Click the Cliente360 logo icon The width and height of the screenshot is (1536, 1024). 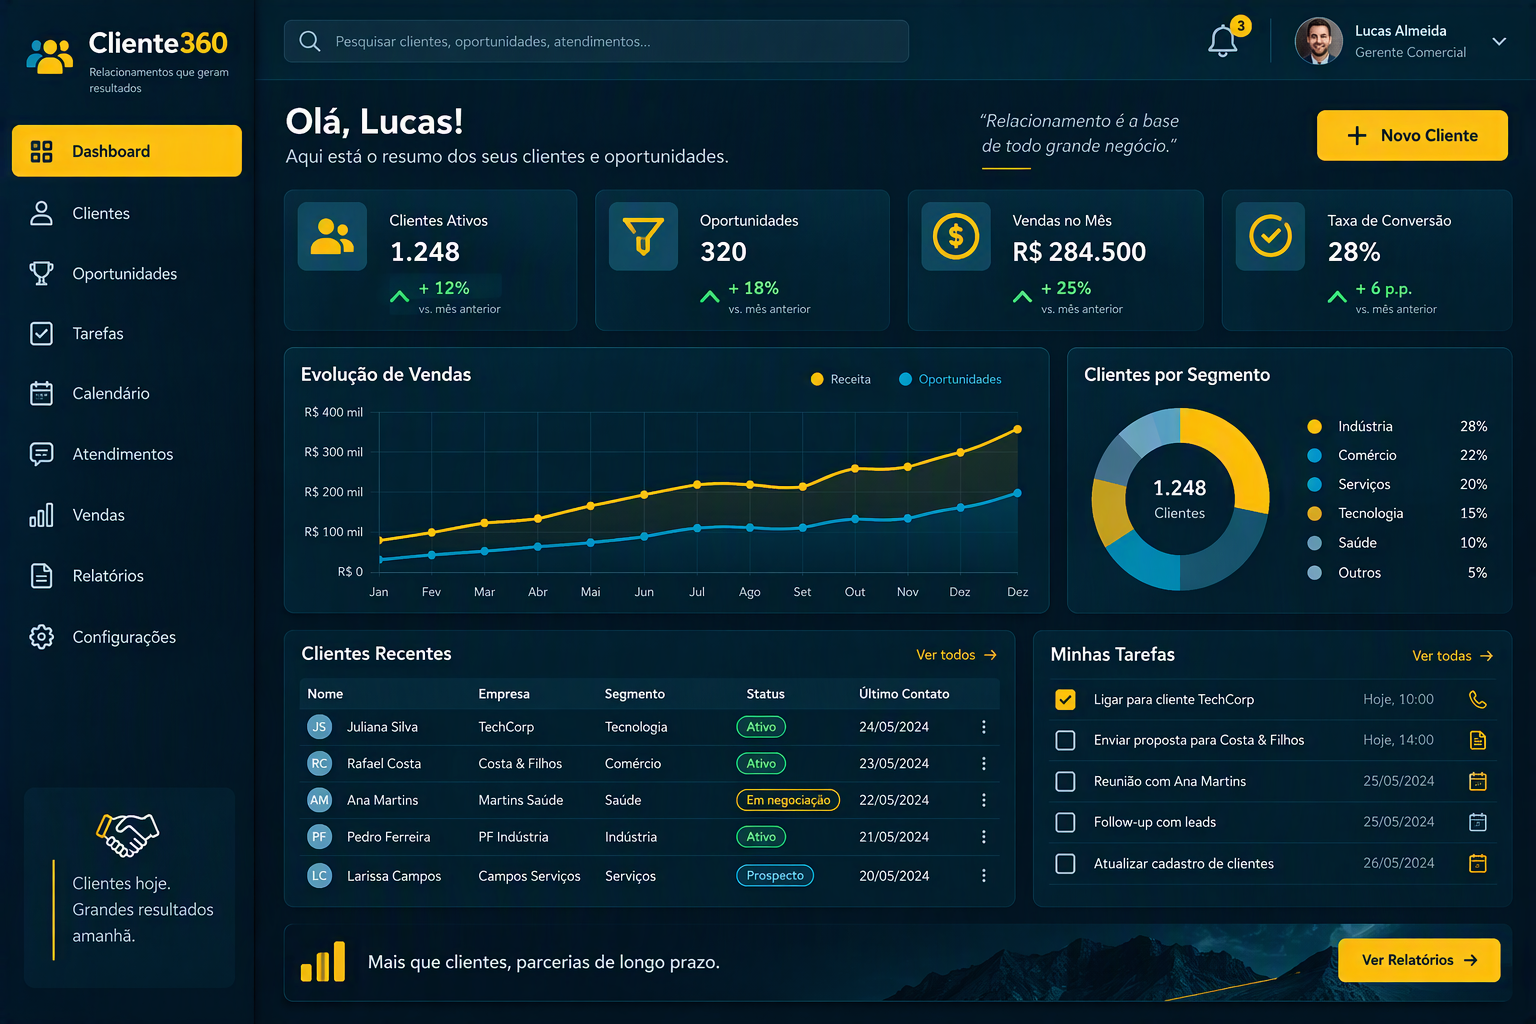click(50, 56)
